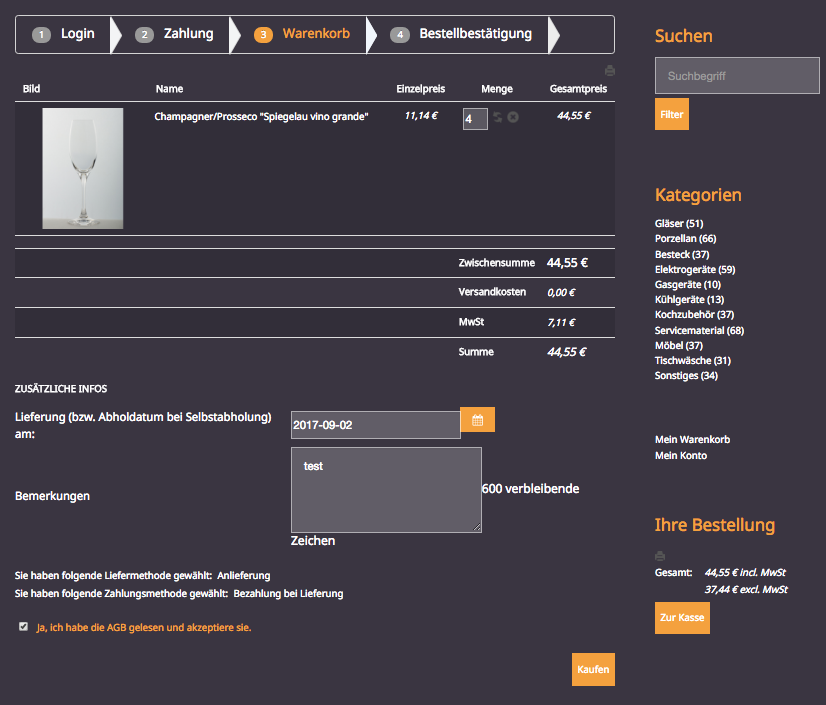Screen dimensions: 826x705
Task: Open the champagne glass product thumbnail
Action: click(83, 168)
